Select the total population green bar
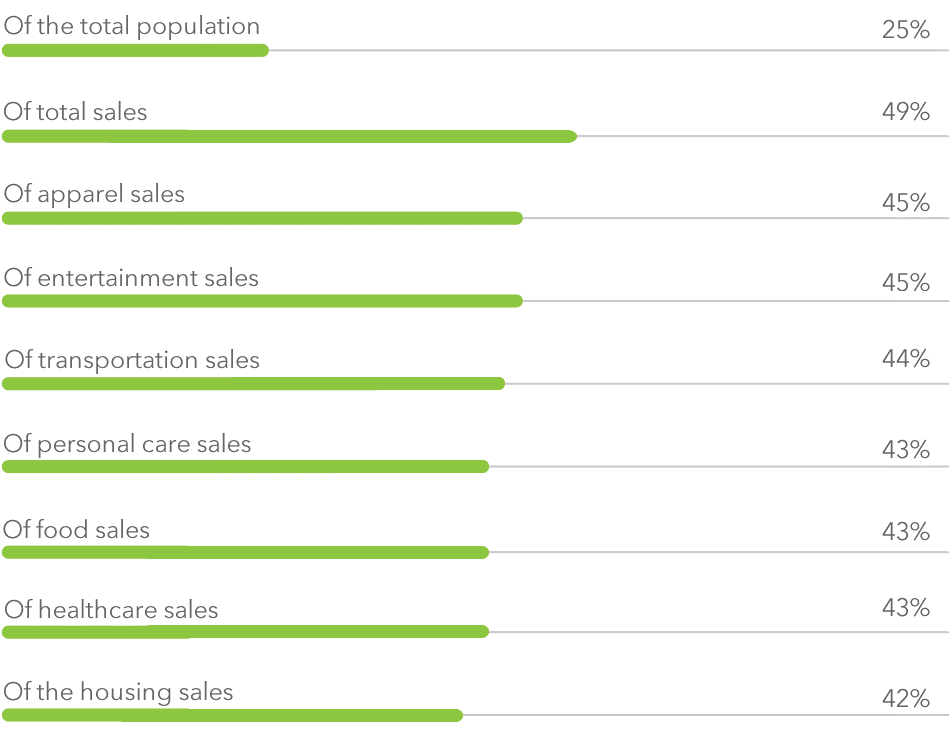 coord(135,50)
